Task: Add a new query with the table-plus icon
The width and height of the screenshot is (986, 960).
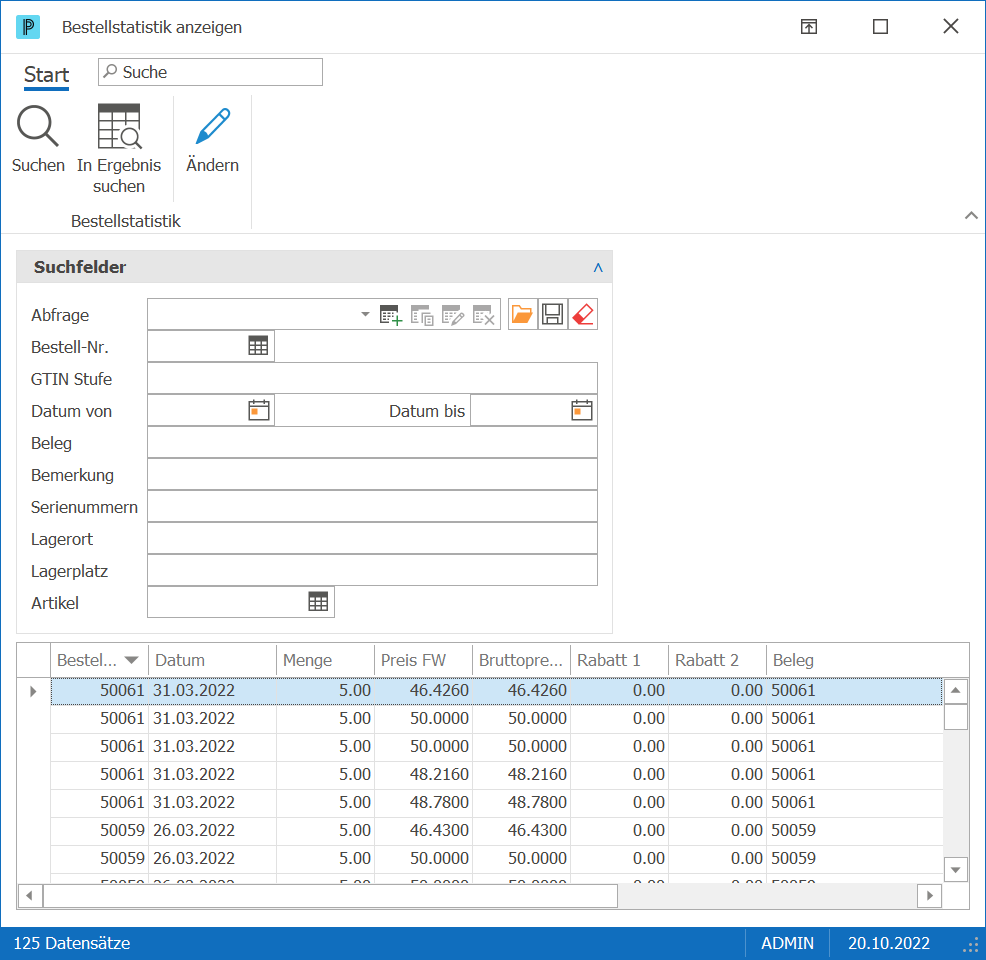Action: pos(391,314)
